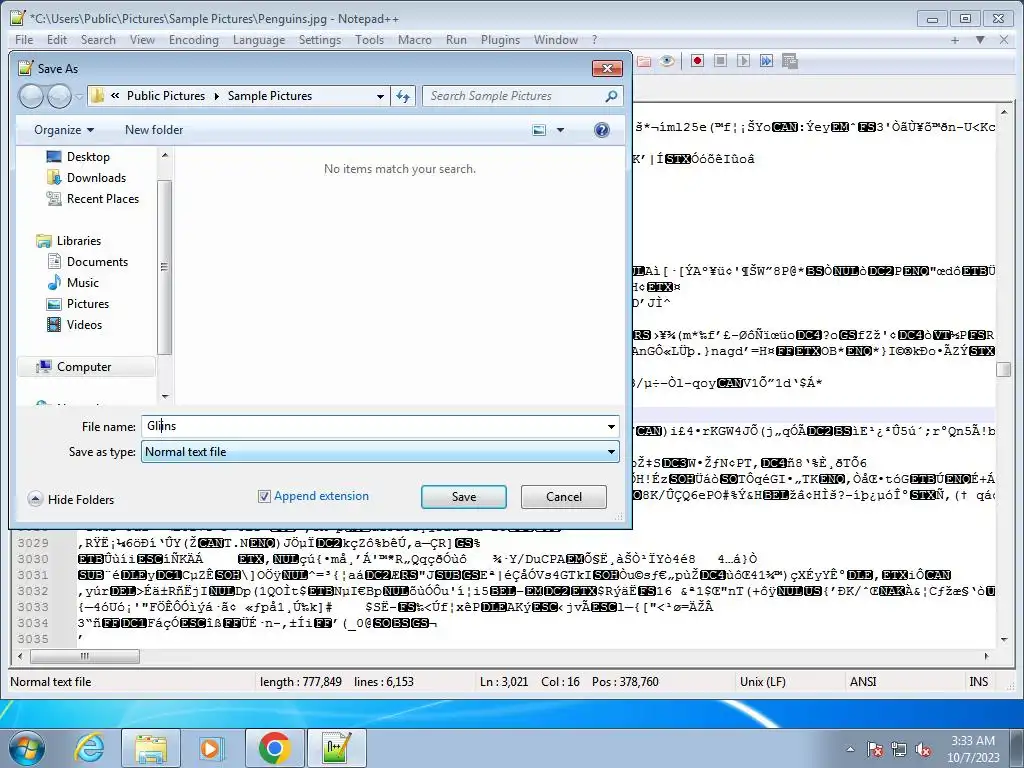Open Google Chrome from taskbar
Screen dimensions: 1024x768
coord(274,748)
